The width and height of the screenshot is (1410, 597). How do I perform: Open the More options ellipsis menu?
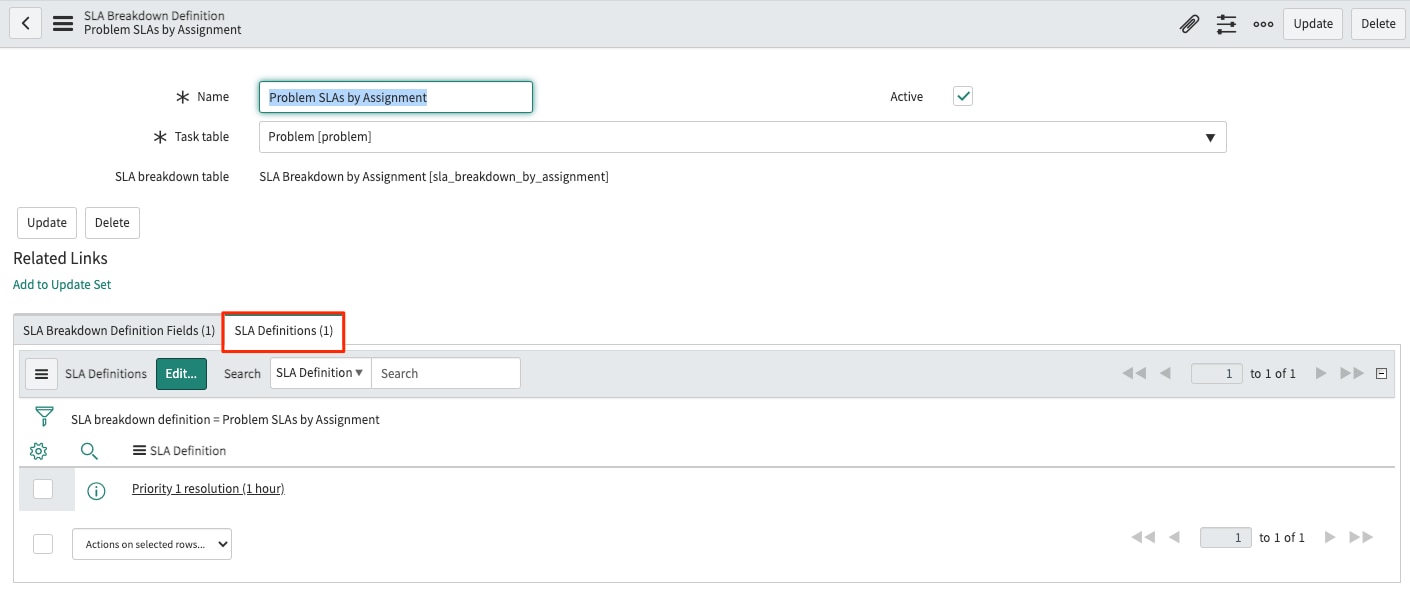tap(1263, 23)
